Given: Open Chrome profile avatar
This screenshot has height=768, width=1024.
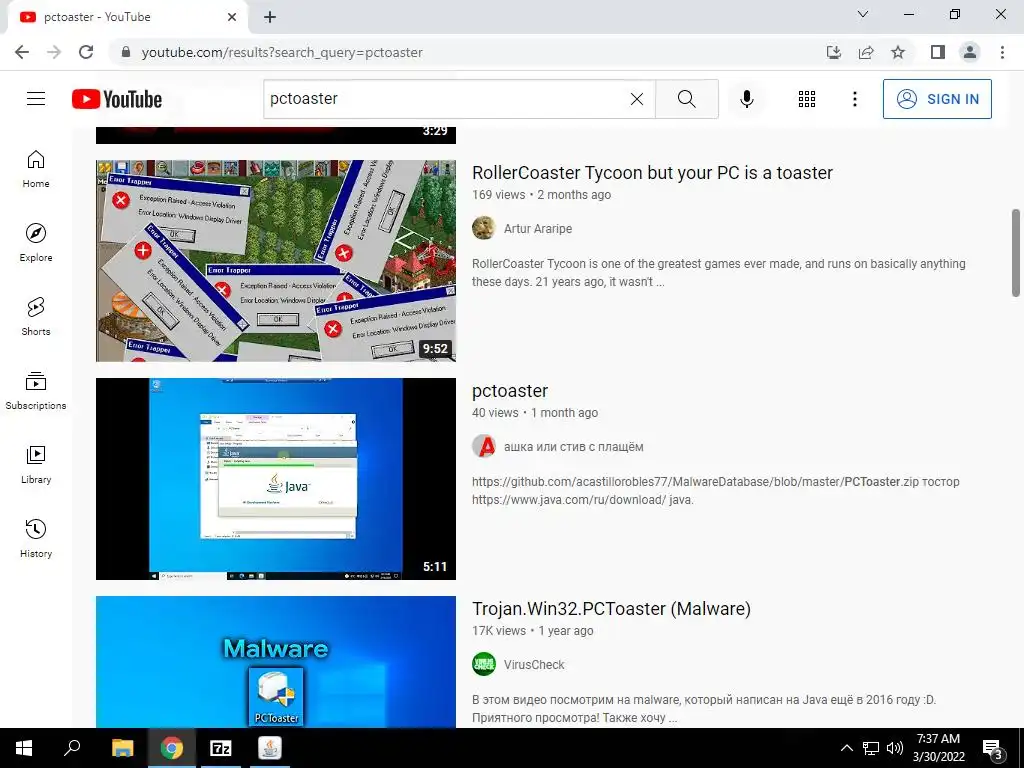Looking at the screenshot, I should [970, 52].
